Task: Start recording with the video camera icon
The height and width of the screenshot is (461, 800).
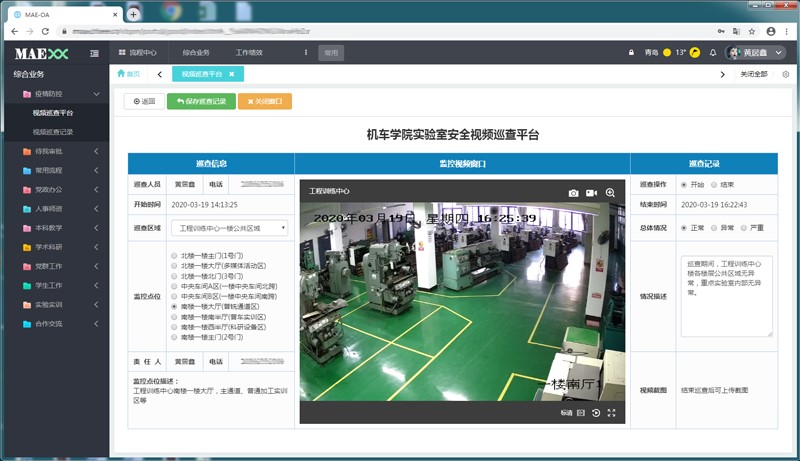Action: pyautogui.click(x=591, y=192)
